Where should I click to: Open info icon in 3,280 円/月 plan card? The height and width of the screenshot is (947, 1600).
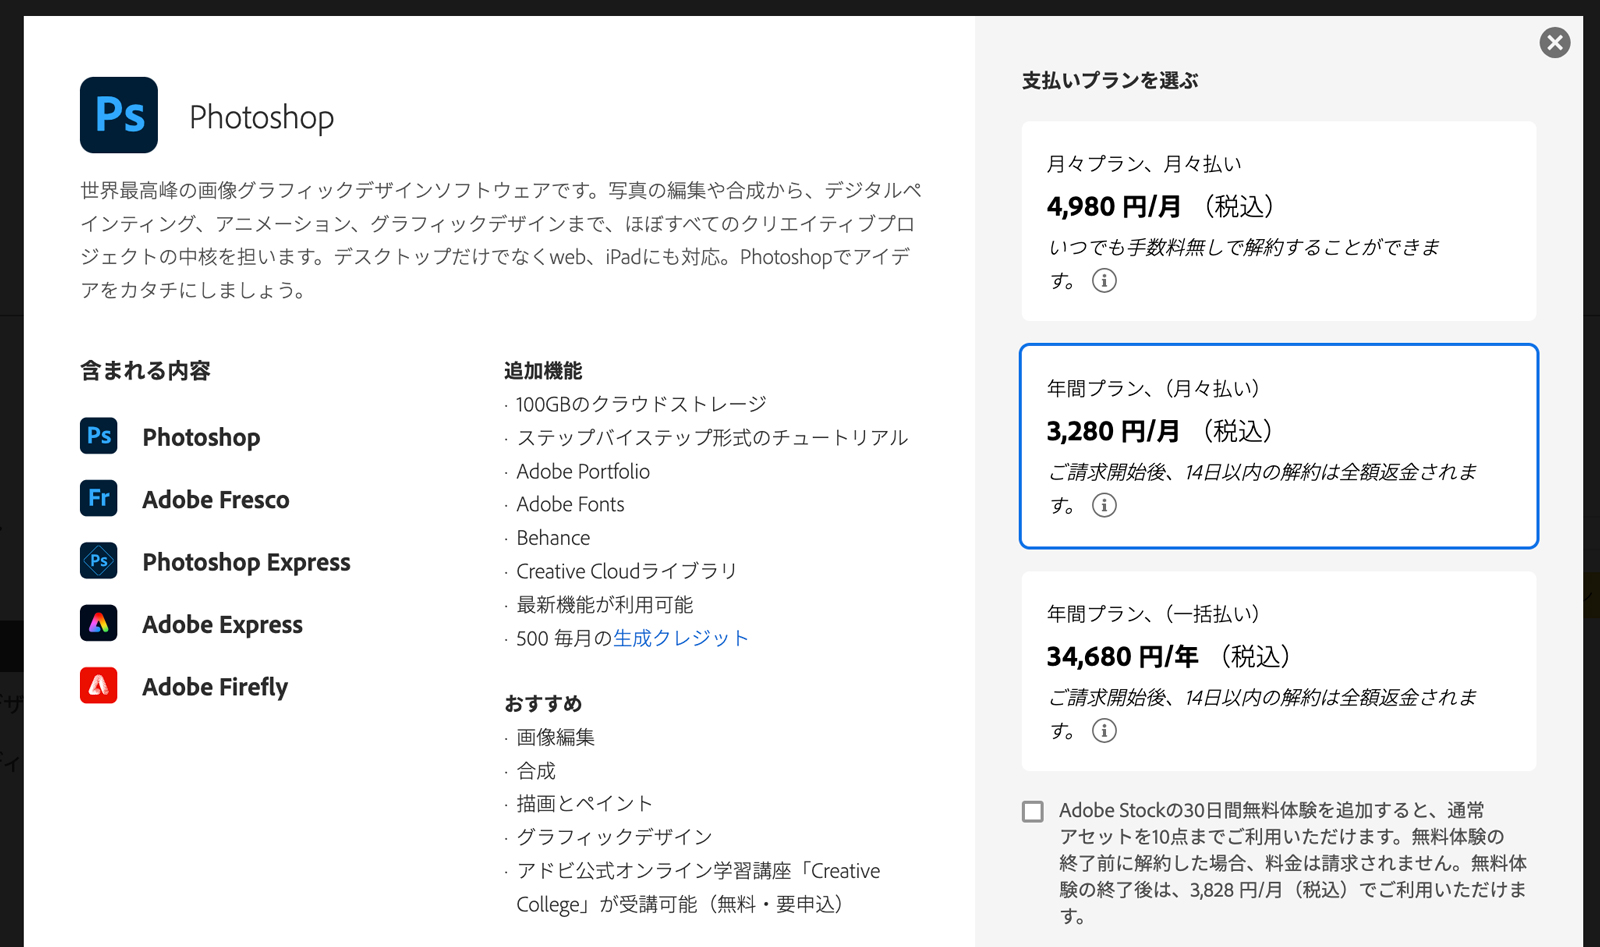pyautogui.click(x=1104, y=506)
